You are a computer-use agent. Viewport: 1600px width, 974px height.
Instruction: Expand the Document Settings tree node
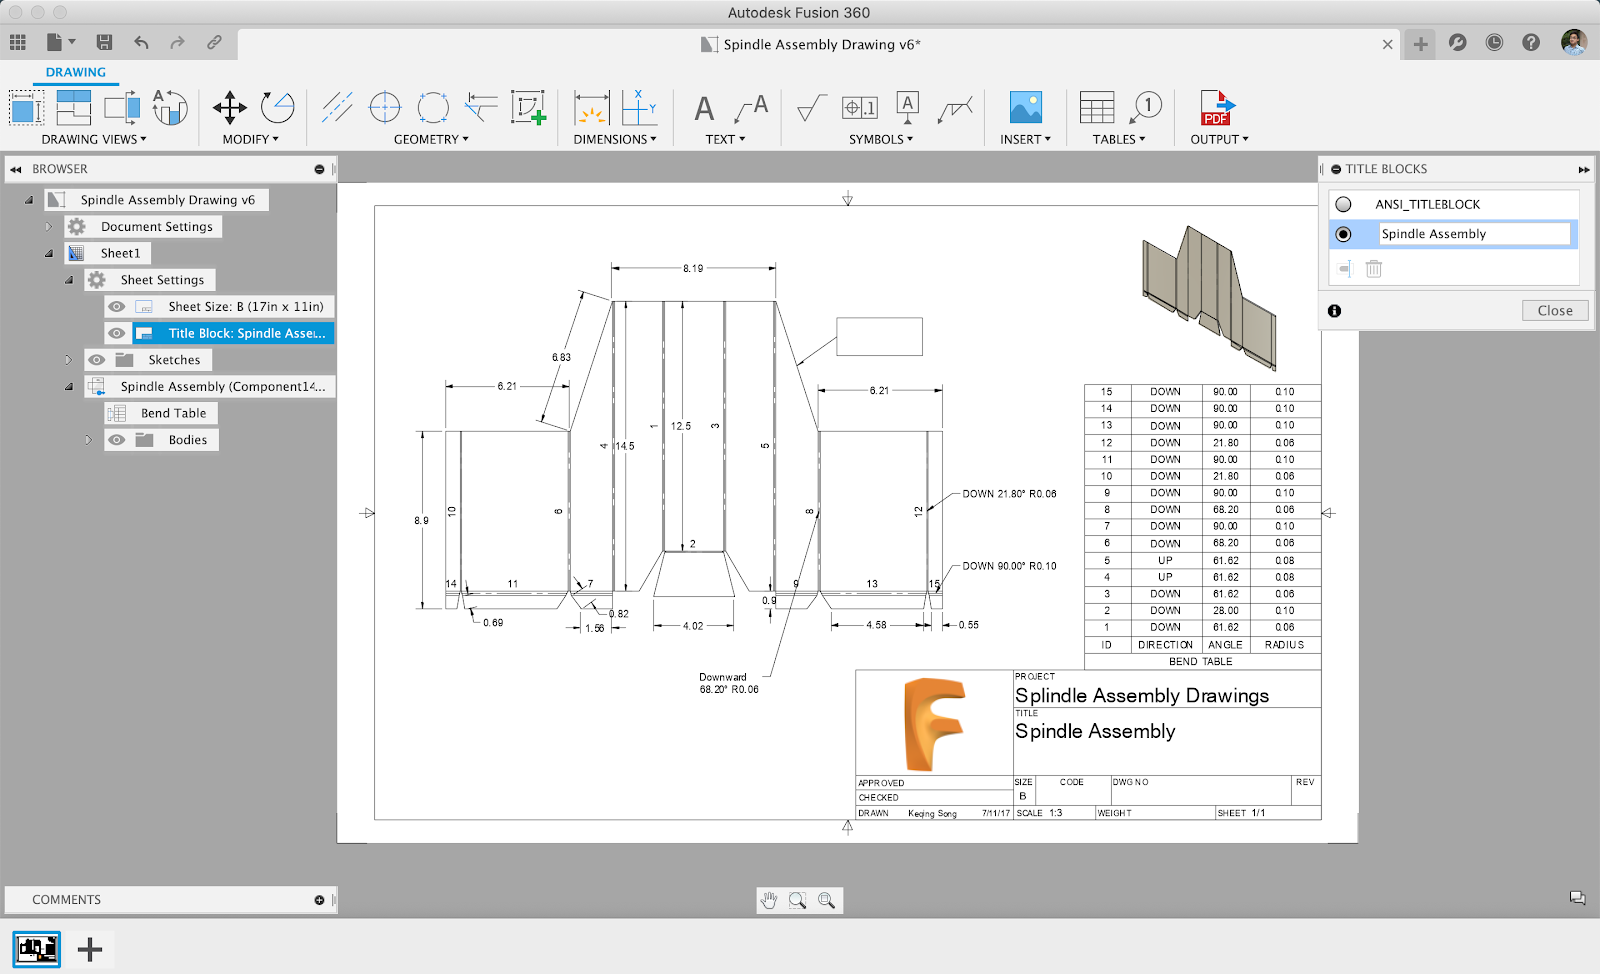(x=48, y=227)
